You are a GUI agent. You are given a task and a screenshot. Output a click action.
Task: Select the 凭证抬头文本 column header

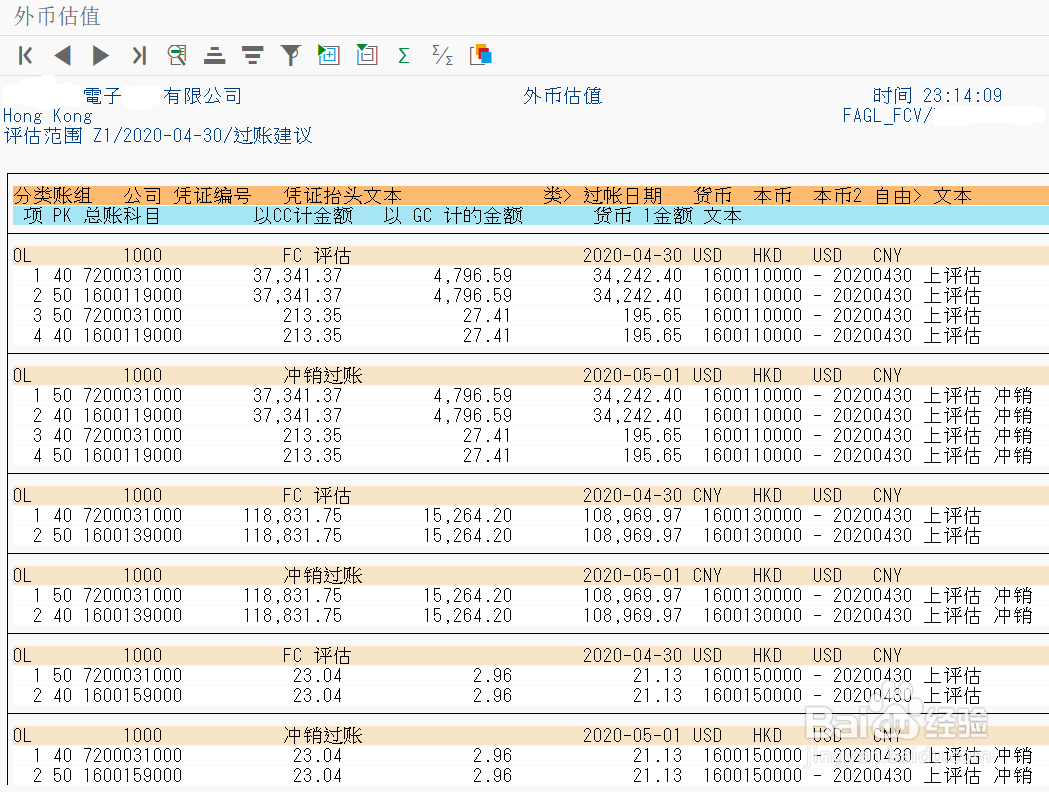coord(342,196)
